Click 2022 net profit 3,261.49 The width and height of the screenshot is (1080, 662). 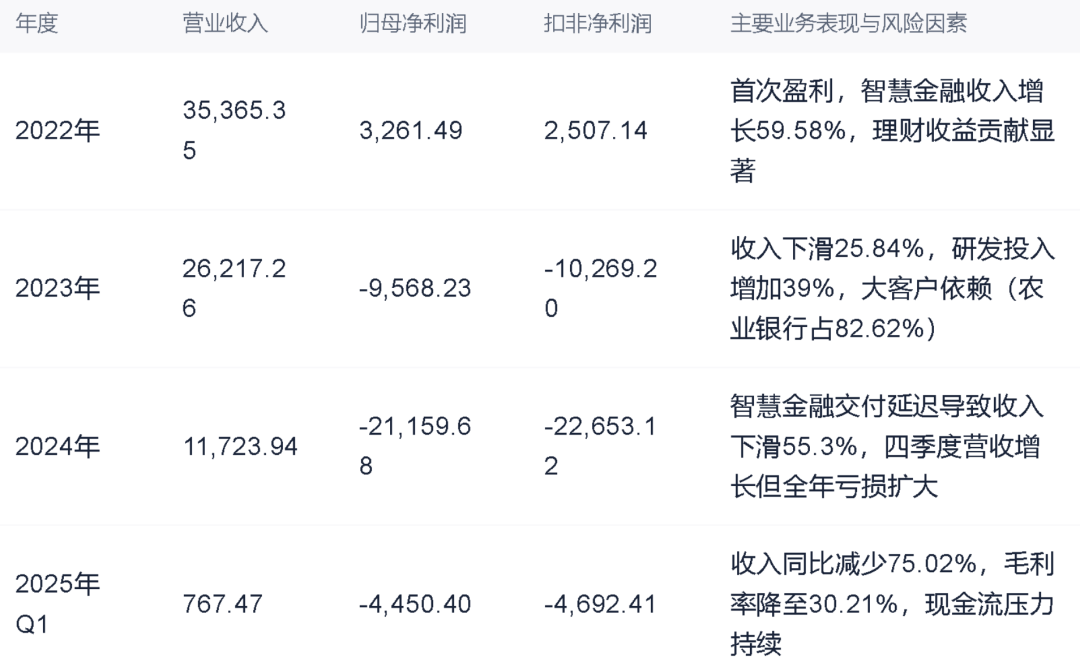(410, 131)
